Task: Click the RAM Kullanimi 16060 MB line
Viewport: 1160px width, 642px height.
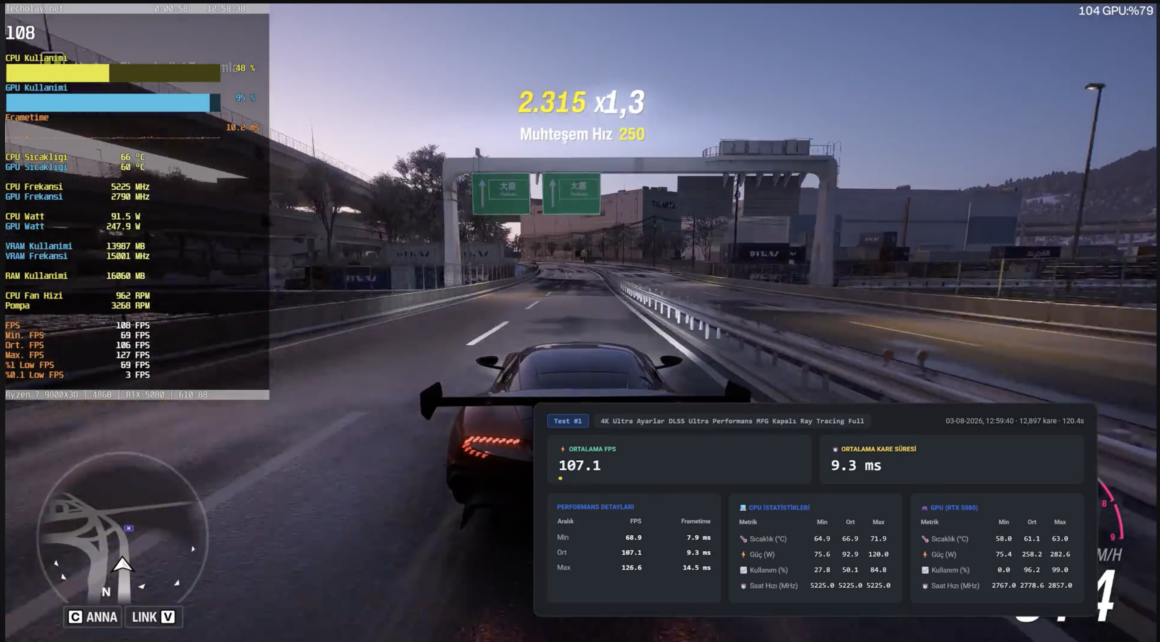Action: (x=75, y=276)
